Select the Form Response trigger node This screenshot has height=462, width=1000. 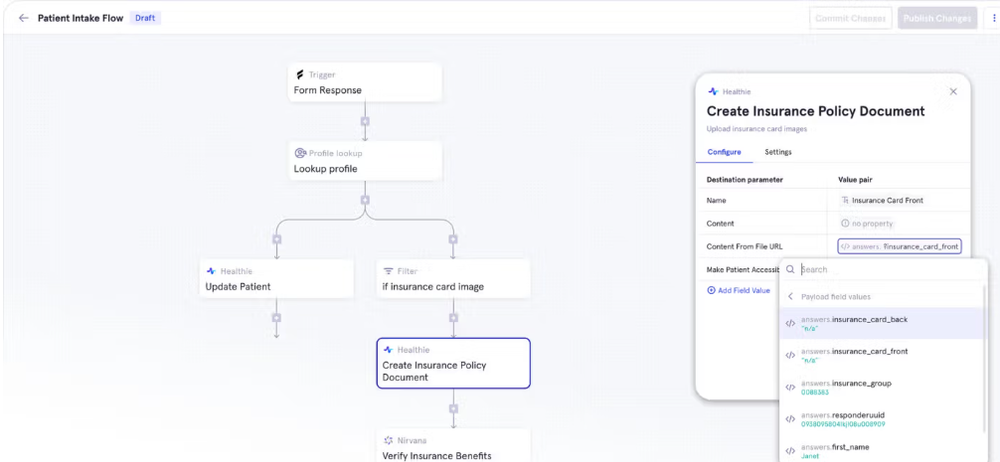pyautogui.click(x=365, y=82)
